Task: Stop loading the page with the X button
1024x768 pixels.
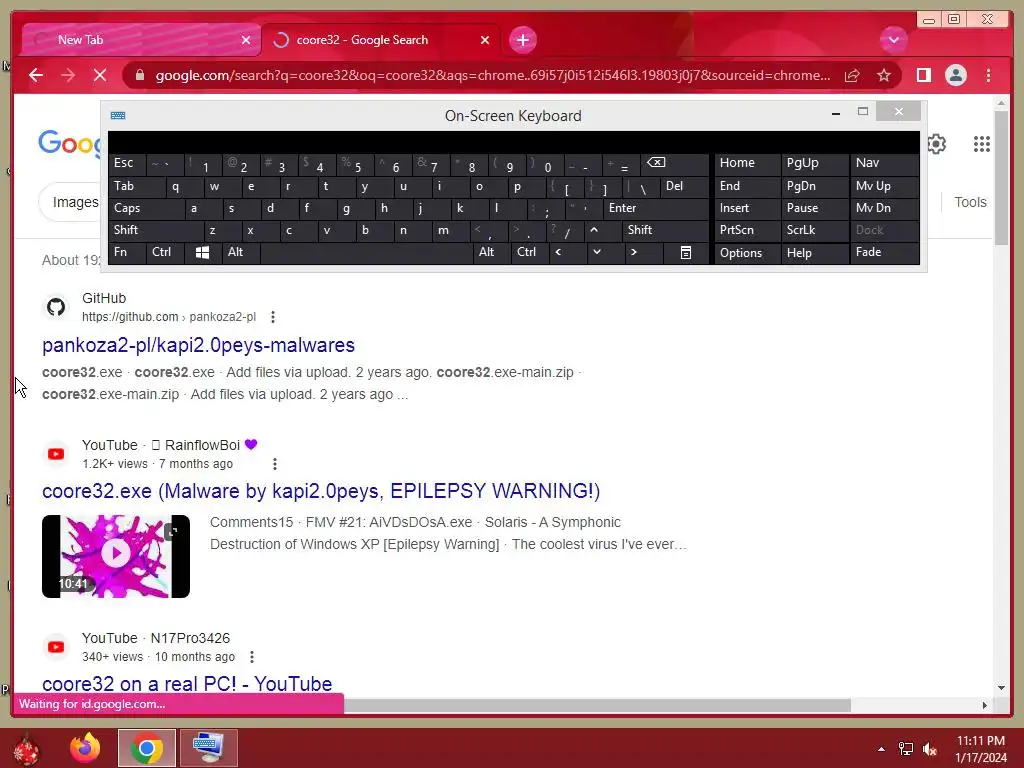Action: click(100, 75)
